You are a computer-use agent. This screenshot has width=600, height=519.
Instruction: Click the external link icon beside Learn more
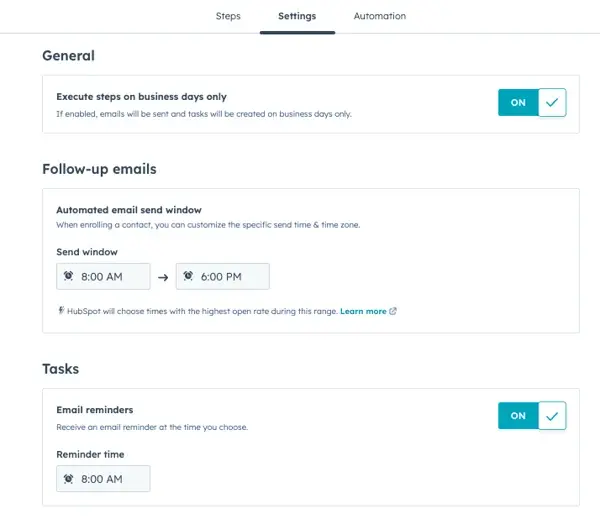(393, 311)
